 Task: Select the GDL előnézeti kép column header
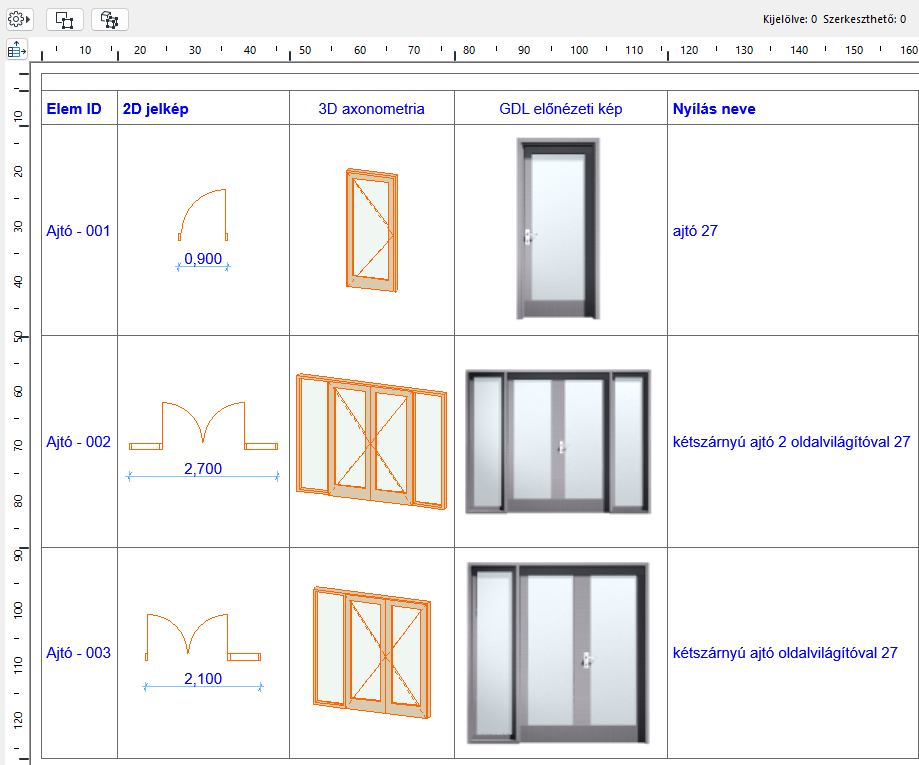click(x=560, y=108)
